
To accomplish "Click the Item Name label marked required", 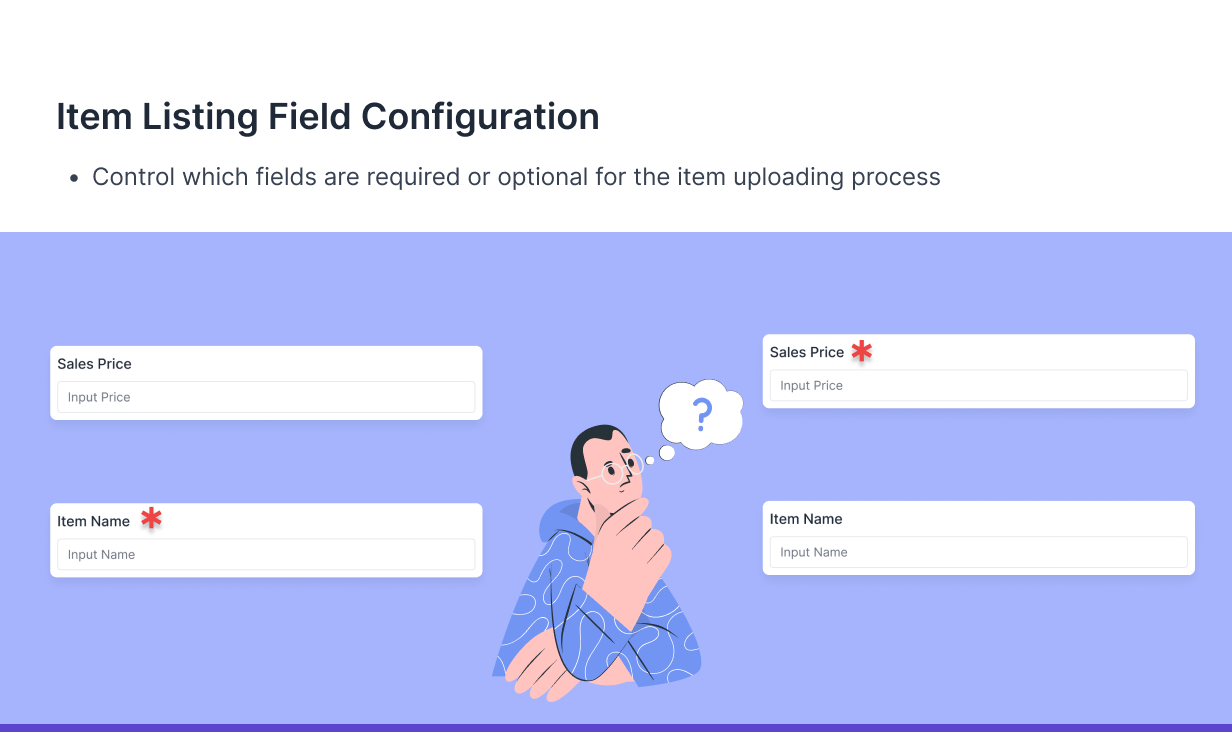I will tap(93, 521).
